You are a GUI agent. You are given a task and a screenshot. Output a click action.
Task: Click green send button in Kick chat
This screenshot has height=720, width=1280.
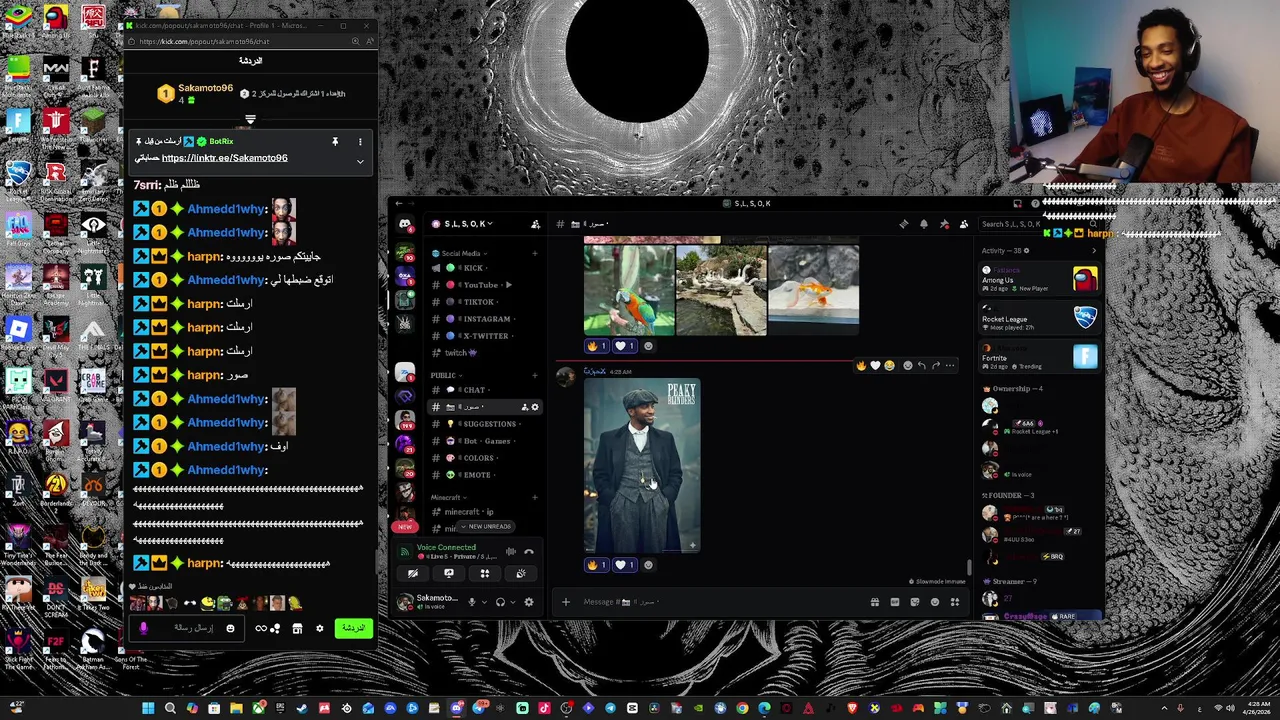pyautogui.click(x=353, y=628)
